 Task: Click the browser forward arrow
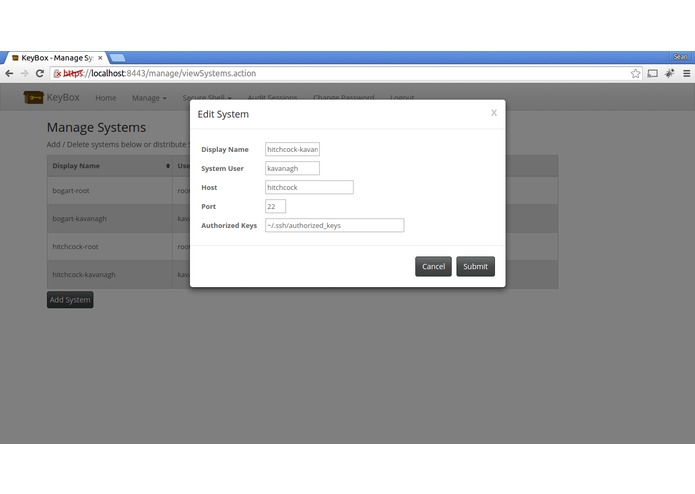pyautogui.click(x=24, y=74)
